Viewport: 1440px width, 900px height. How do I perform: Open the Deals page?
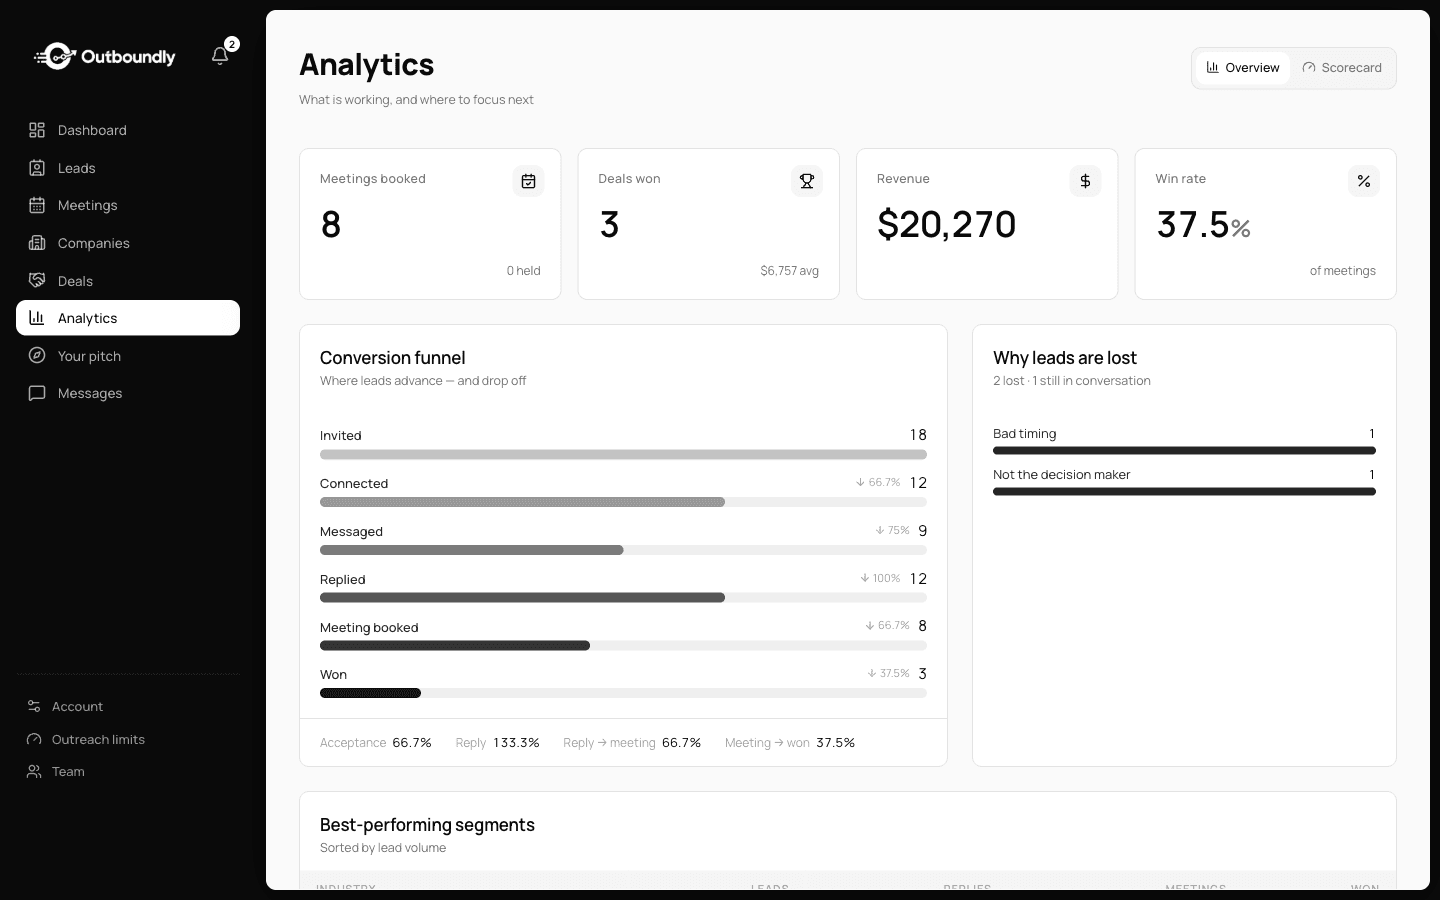pyautogui.click(x=128, y=281)
